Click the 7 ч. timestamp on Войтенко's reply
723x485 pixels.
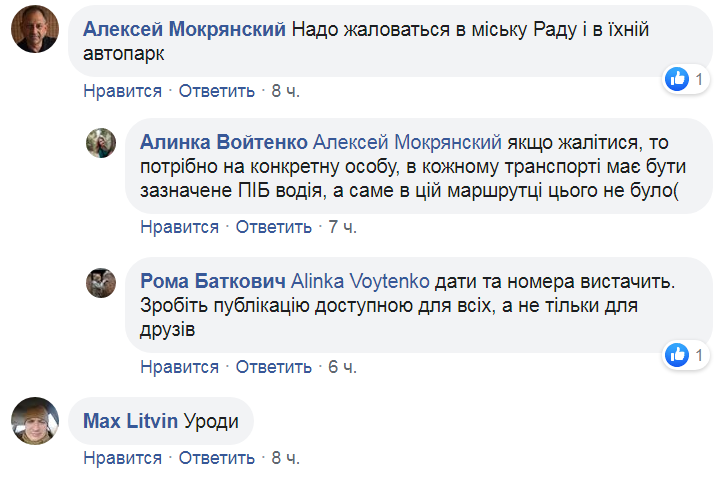(342, 227)
